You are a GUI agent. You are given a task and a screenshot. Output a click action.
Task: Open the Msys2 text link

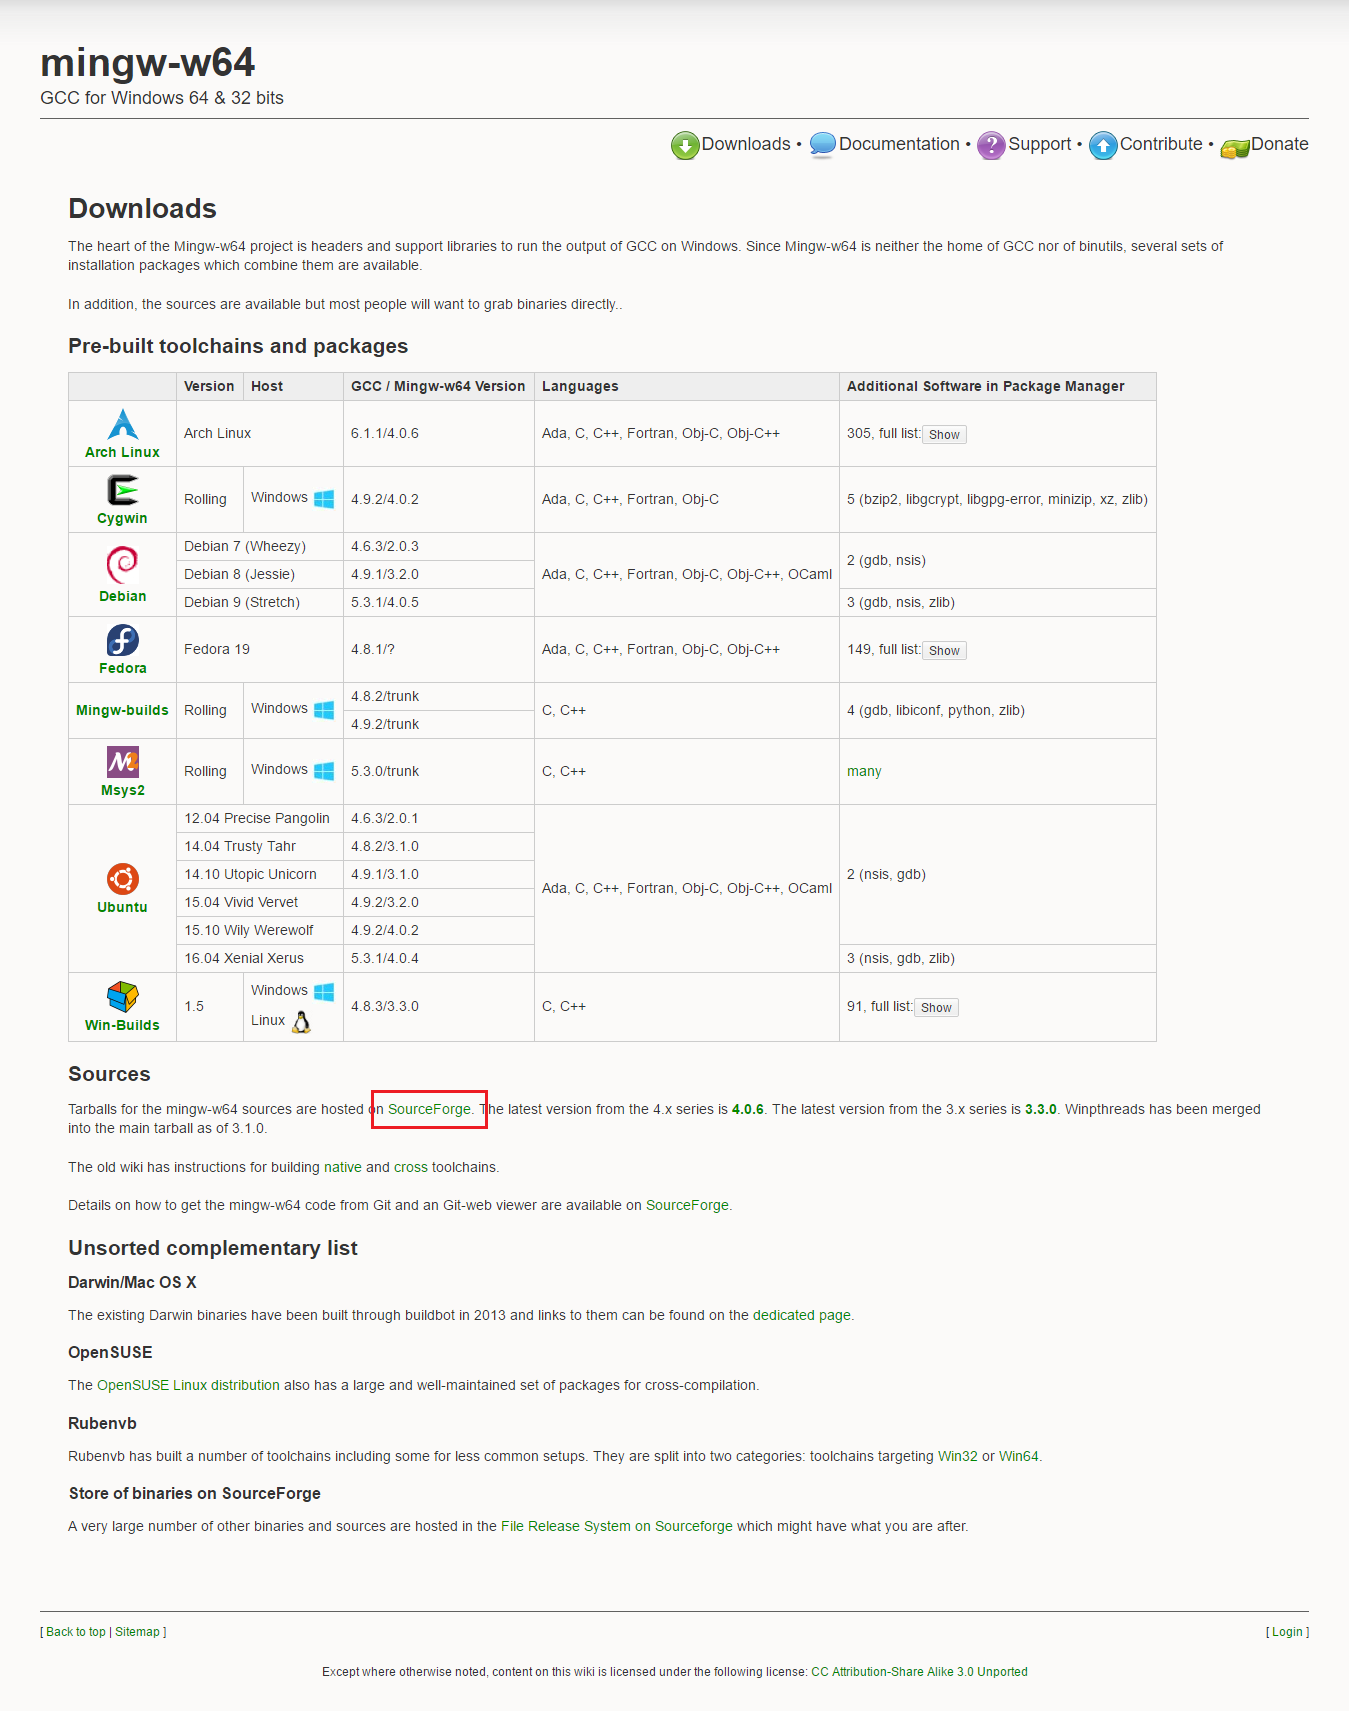pos(123,790)
